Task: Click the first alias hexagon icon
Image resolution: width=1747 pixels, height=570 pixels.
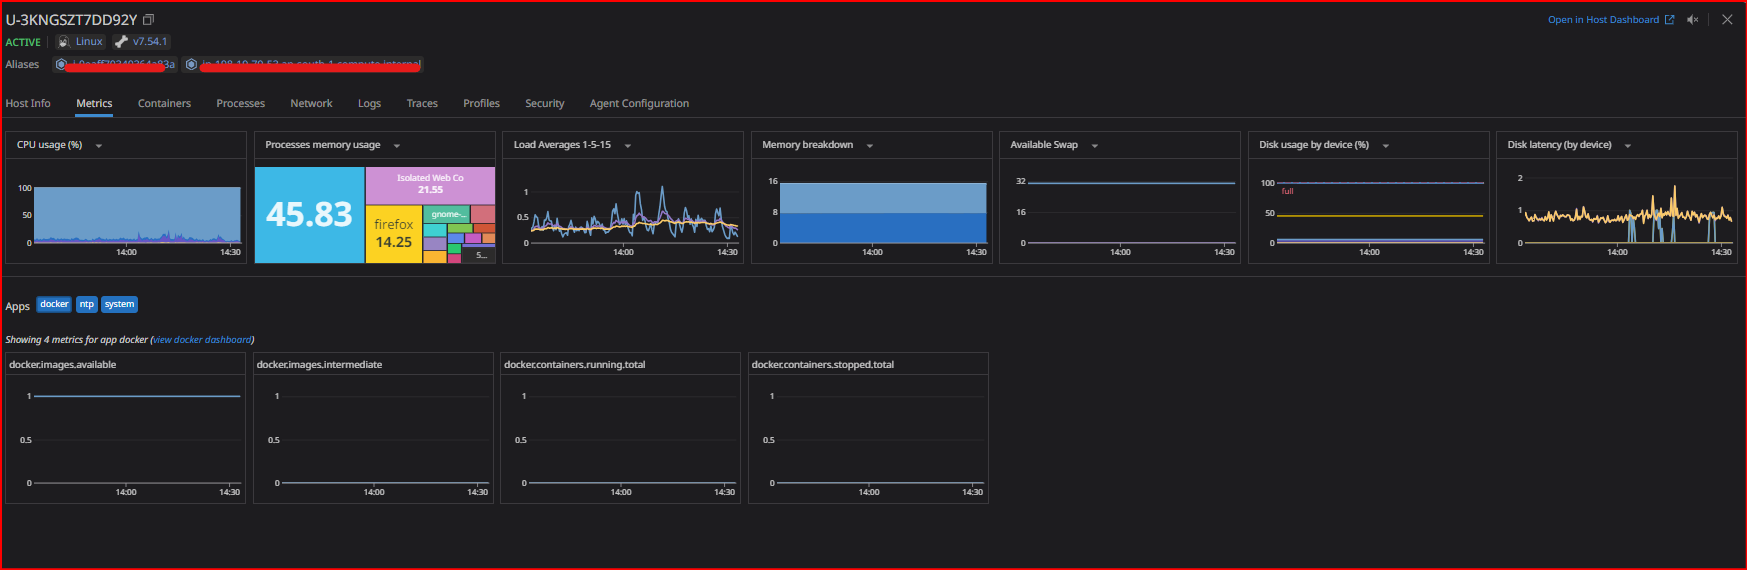Action: (x=61, y=64)
